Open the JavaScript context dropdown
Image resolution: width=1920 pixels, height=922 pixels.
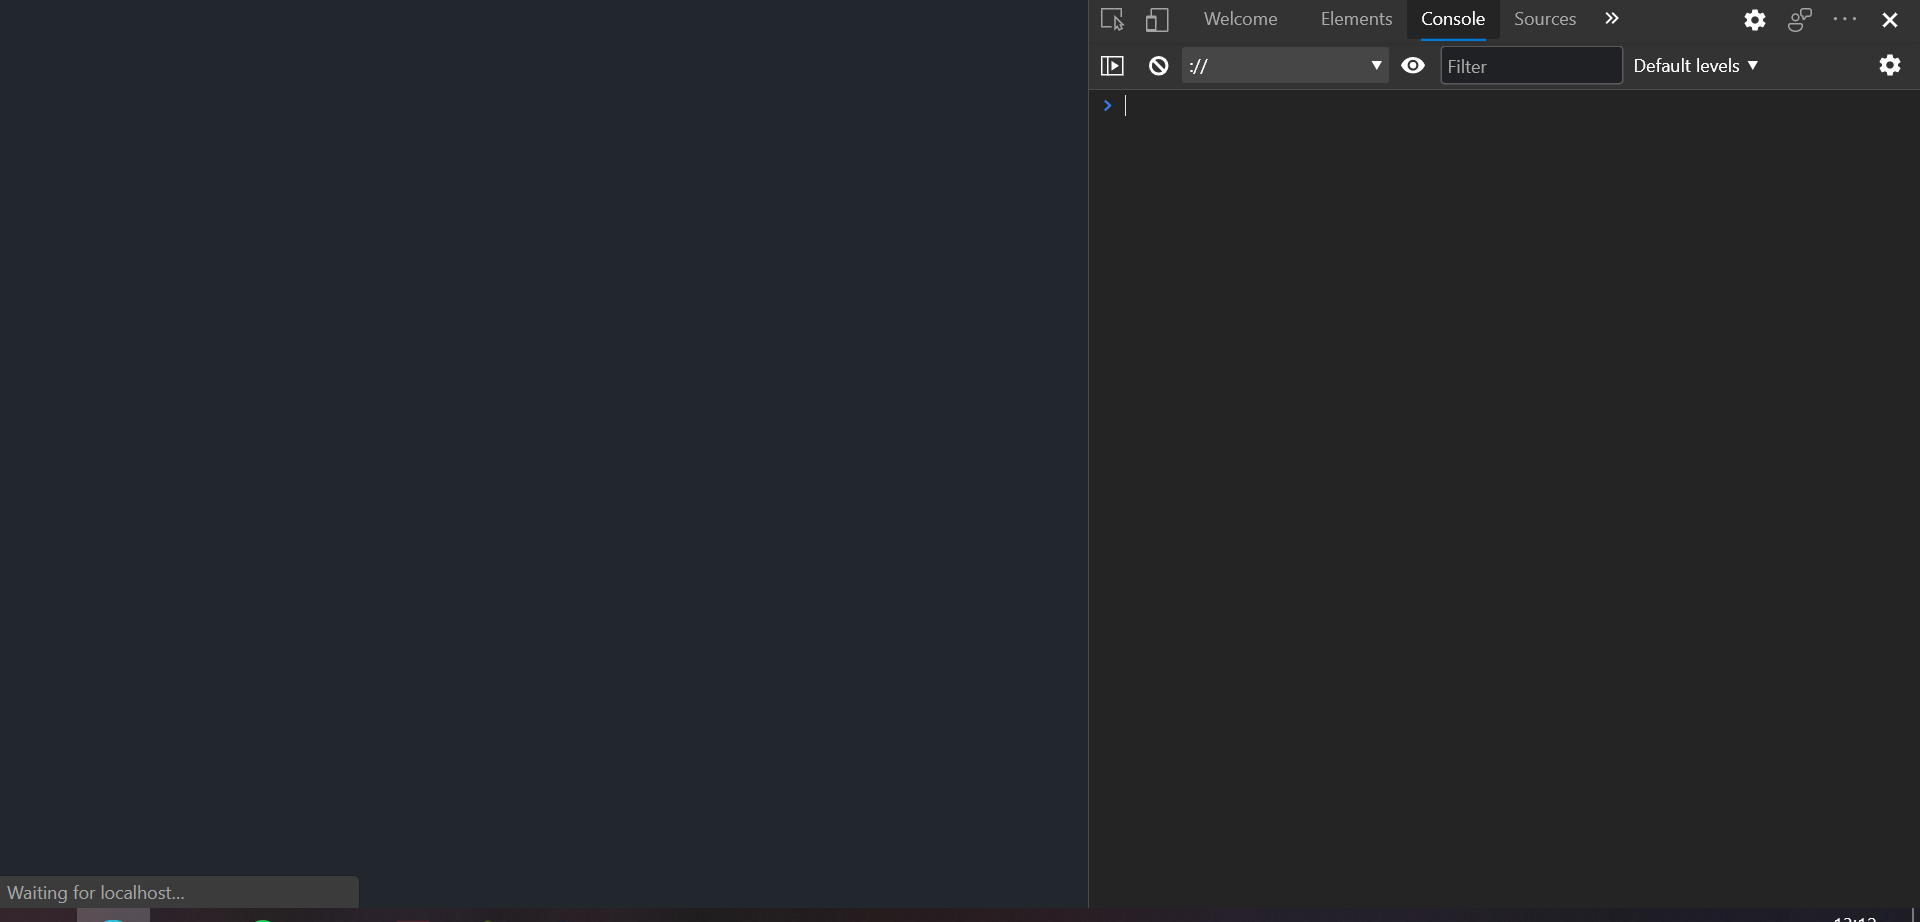(1285, 65)
